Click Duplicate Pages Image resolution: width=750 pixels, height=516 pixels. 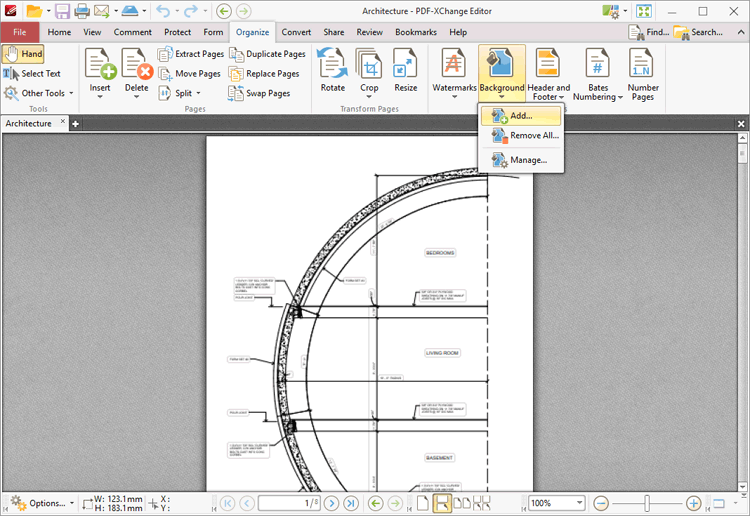267,54
